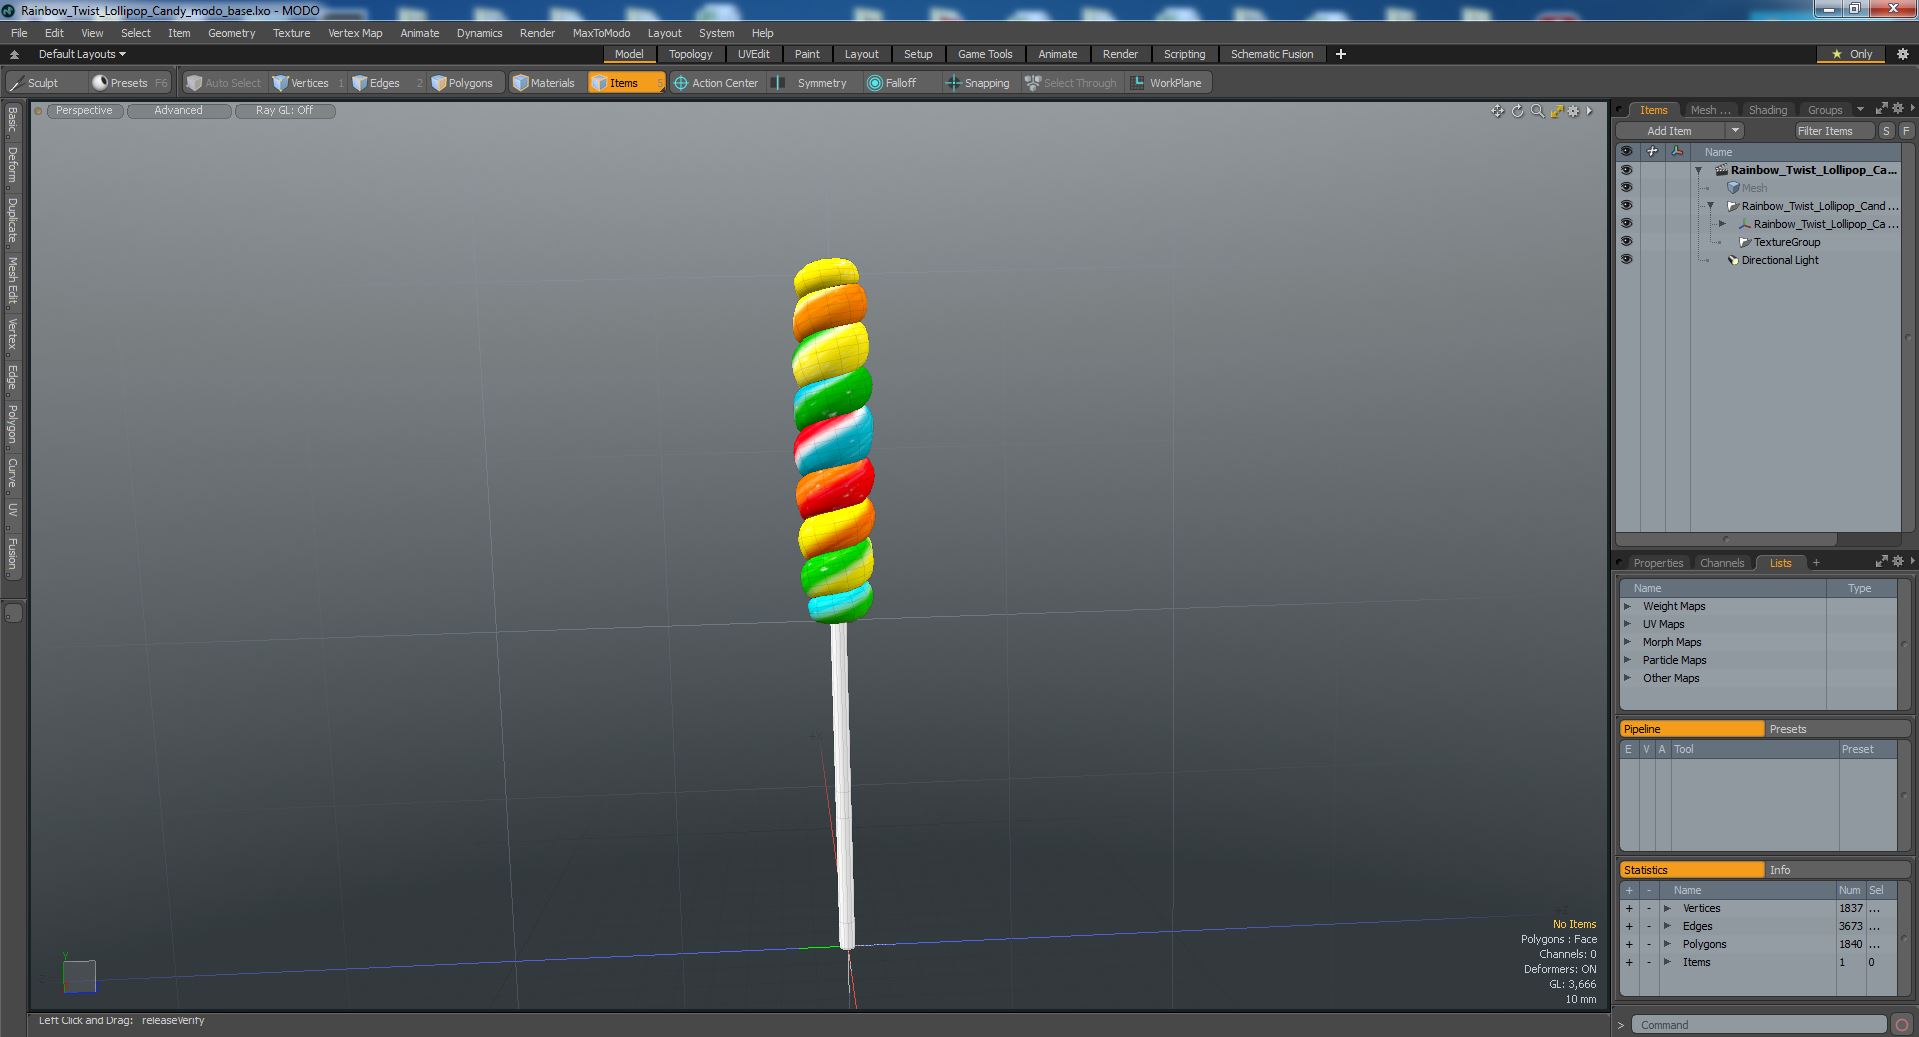Open the Lists panel settings gear
This screenshot has height=1037, width=1919.
click(x=1898, y=562)
